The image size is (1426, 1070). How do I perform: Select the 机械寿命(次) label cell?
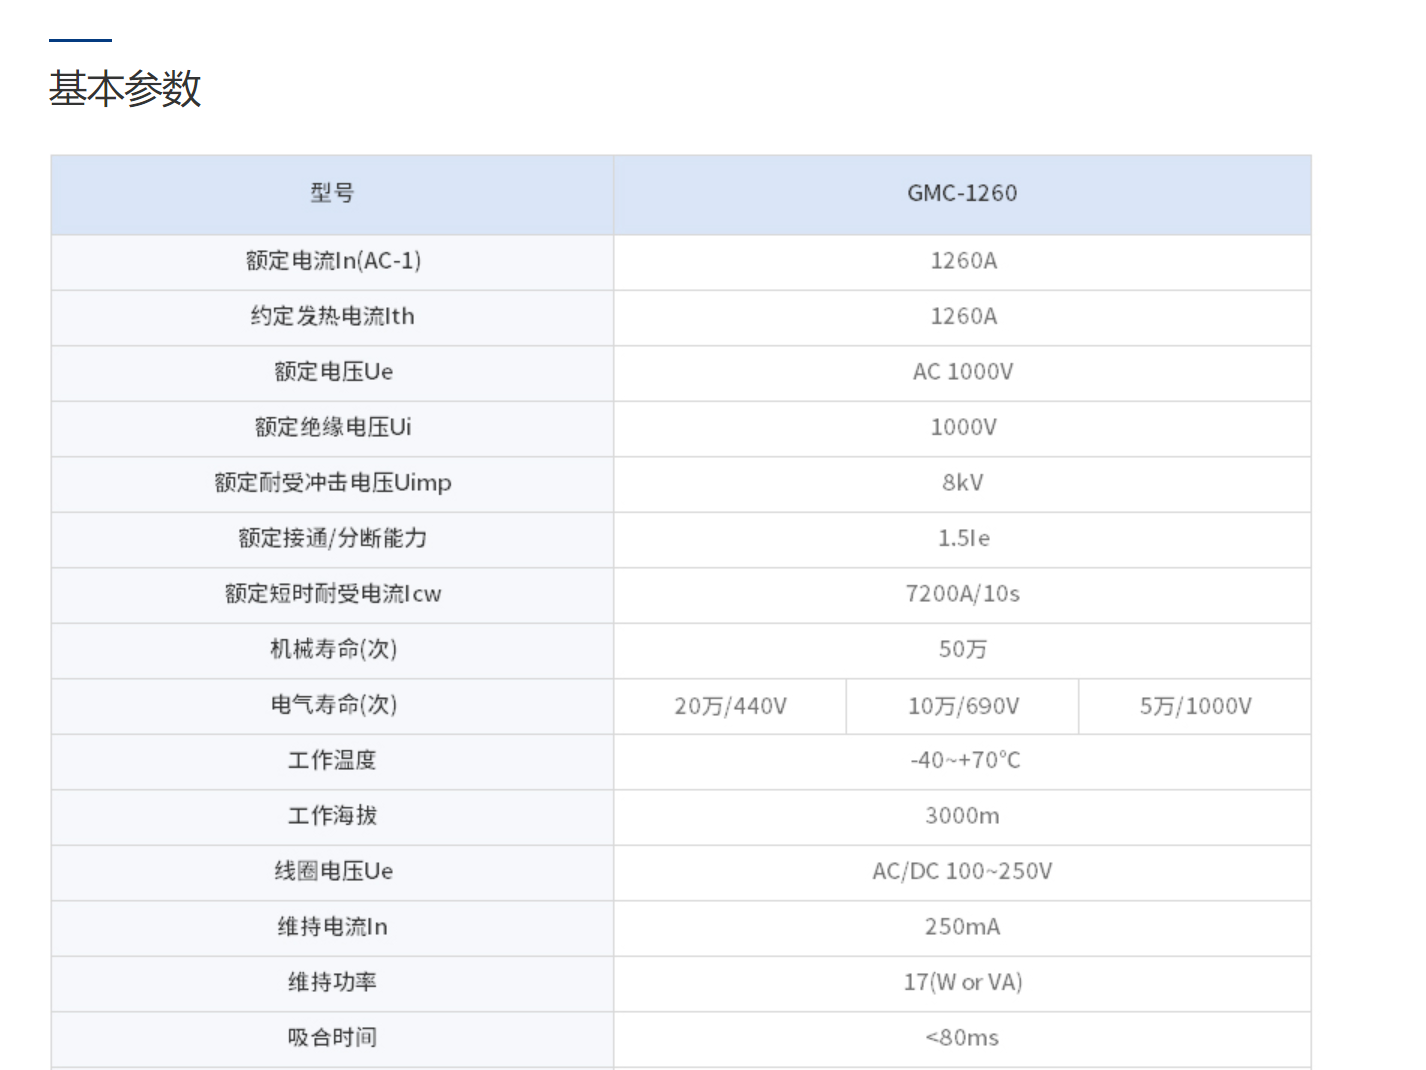point(332,649)
